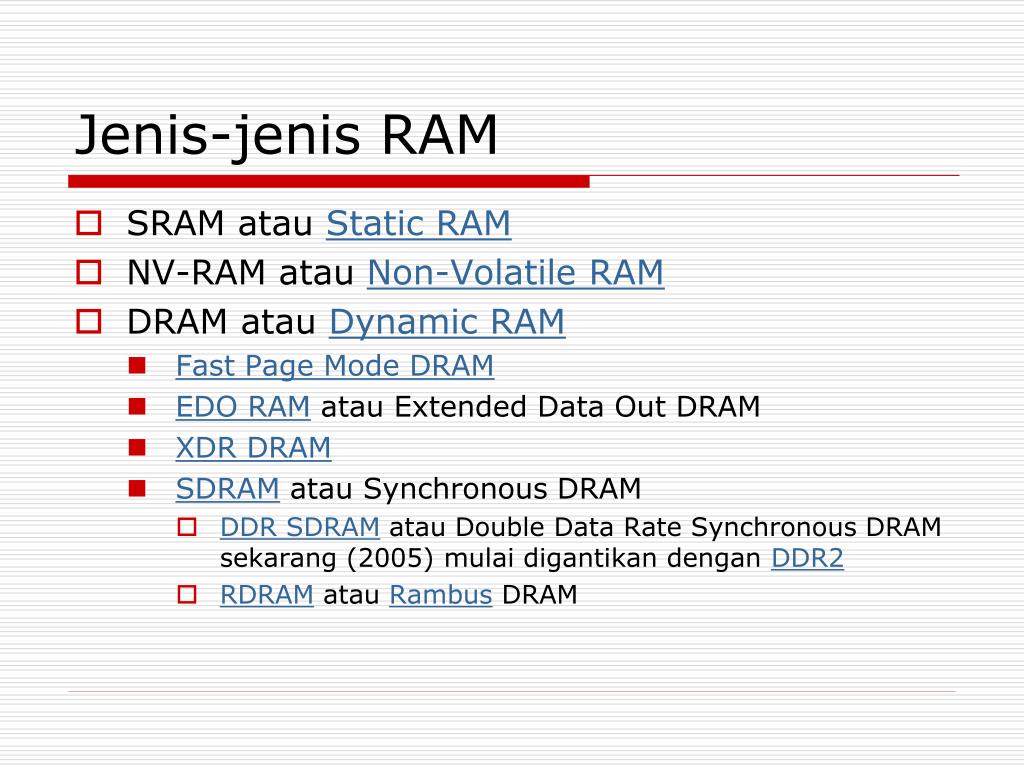This screenshot has width=1024, height=768.
Task: Click the SDRAM hyperlink
Action: (x=227, y=488)
